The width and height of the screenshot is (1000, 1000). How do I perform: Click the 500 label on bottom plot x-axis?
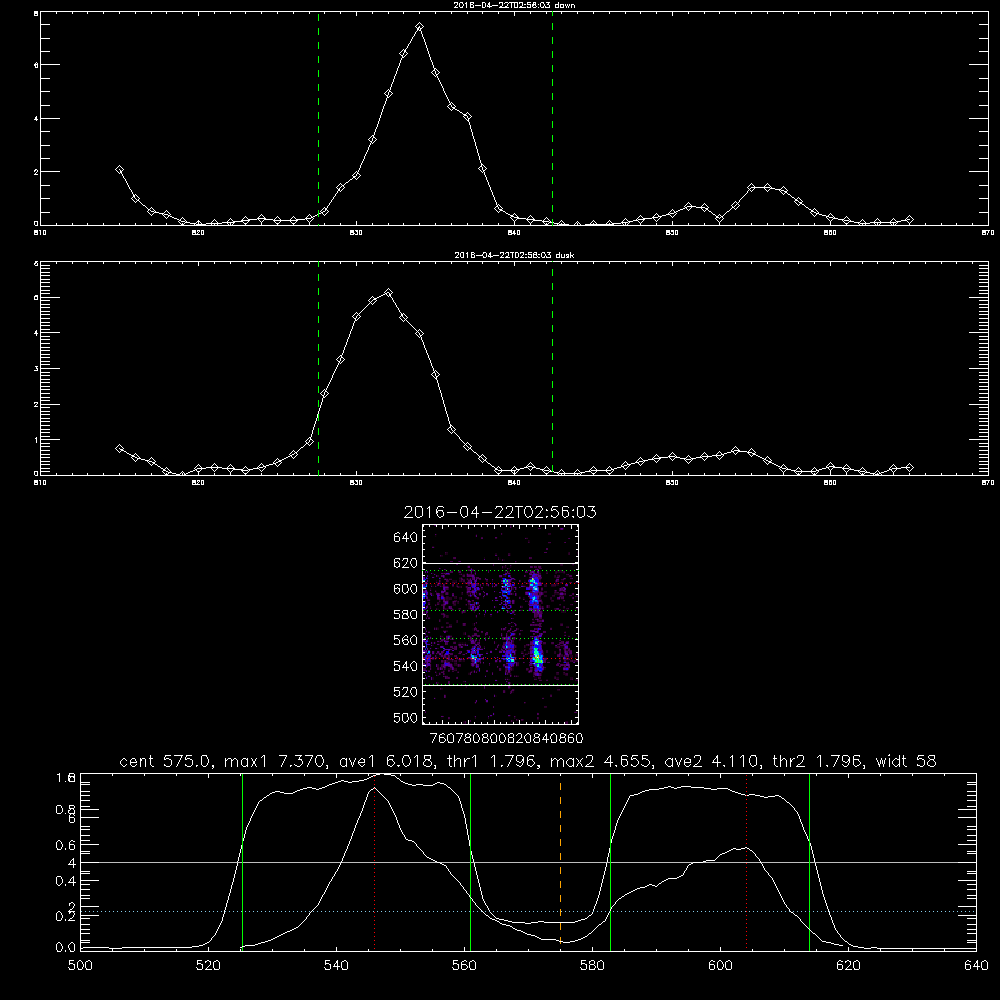coord(80,966)
